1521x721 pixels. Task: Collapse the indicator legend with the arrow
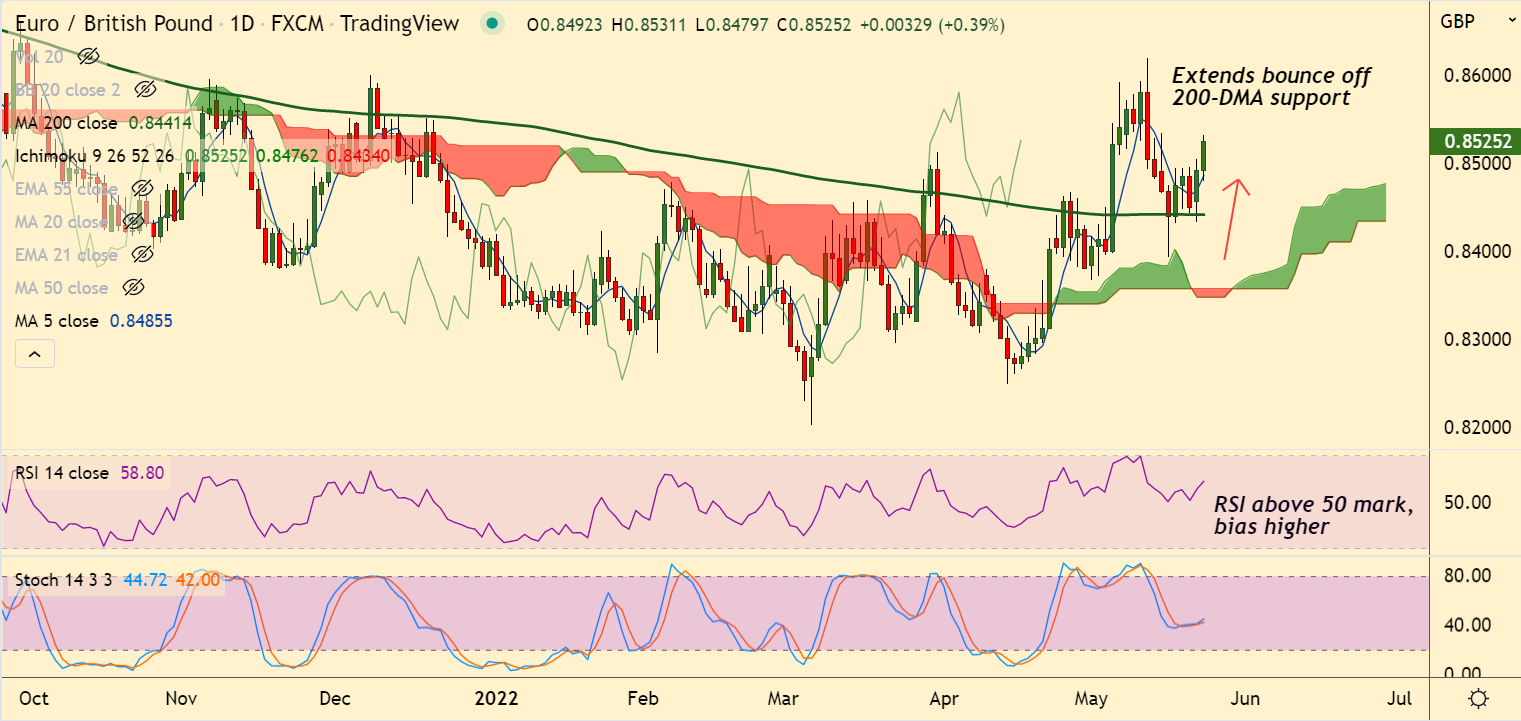point(34,353)
